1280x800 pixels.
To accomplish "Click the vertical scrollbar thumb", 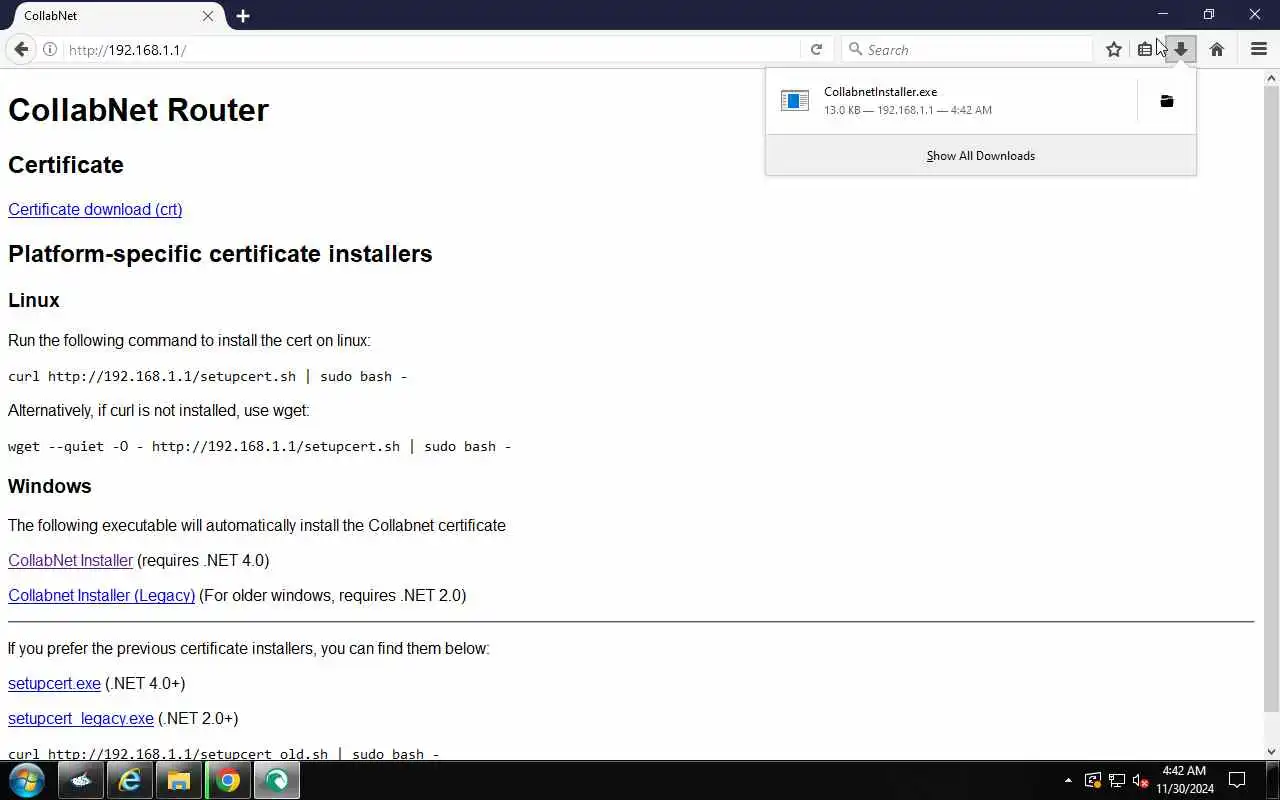I will point(1272,398).
